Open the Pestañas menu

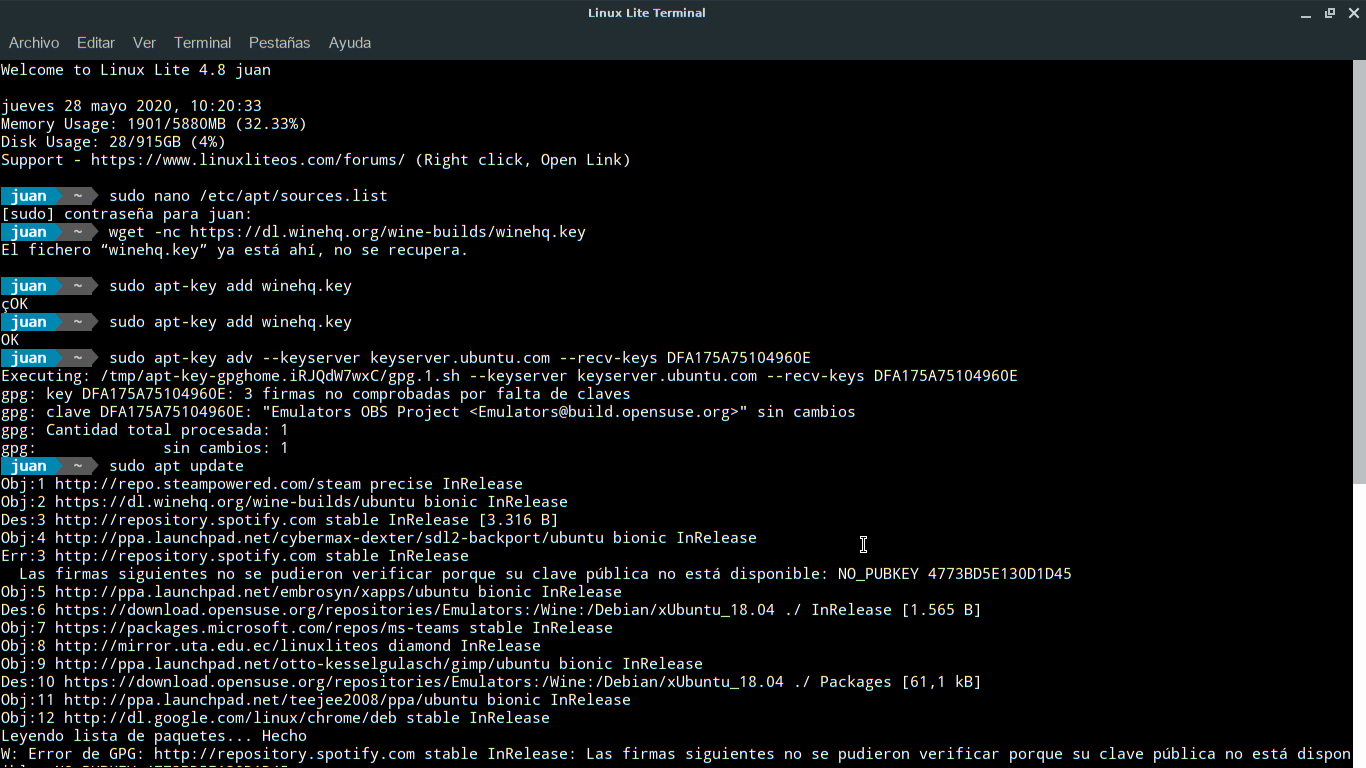click(279, 43)
